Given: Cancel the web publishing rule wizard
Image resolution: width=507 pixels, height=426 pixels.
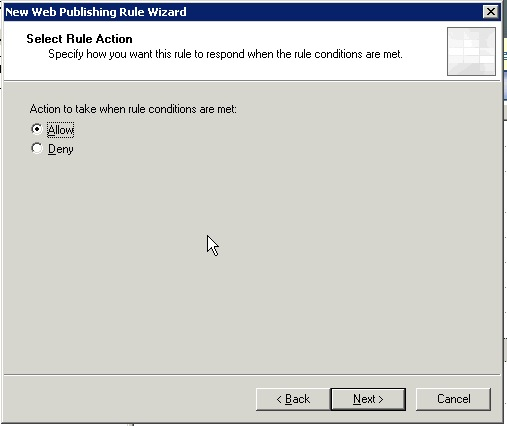Looking at the screenshot, I should pyautogui.click(x=453, y=399).
